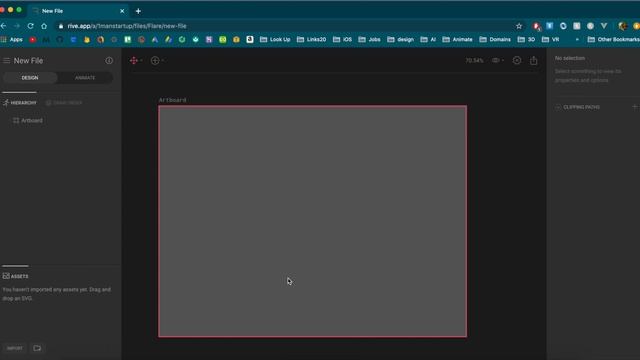The width and height of the screenshot is (640, 360).
Task: Bookmark this page with the star
Action: [519, 26]
